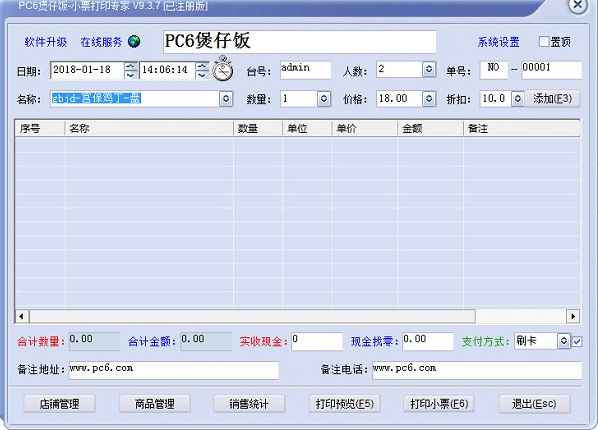The image size is (598, 430).
Task: Open 商品管理 product management
Action: (154, 404)
